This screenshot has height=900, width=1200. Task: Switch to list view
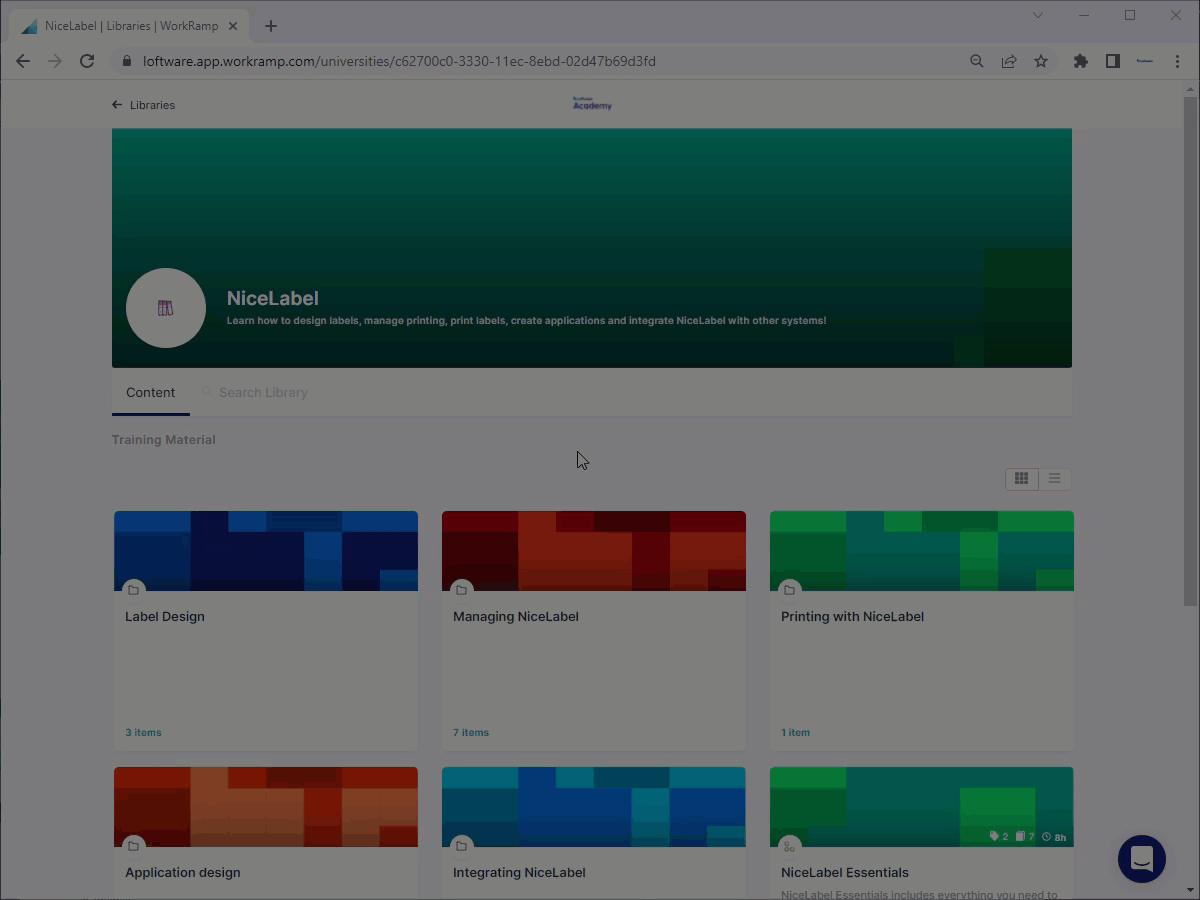pyautogui.click(x=1054, y=479)
